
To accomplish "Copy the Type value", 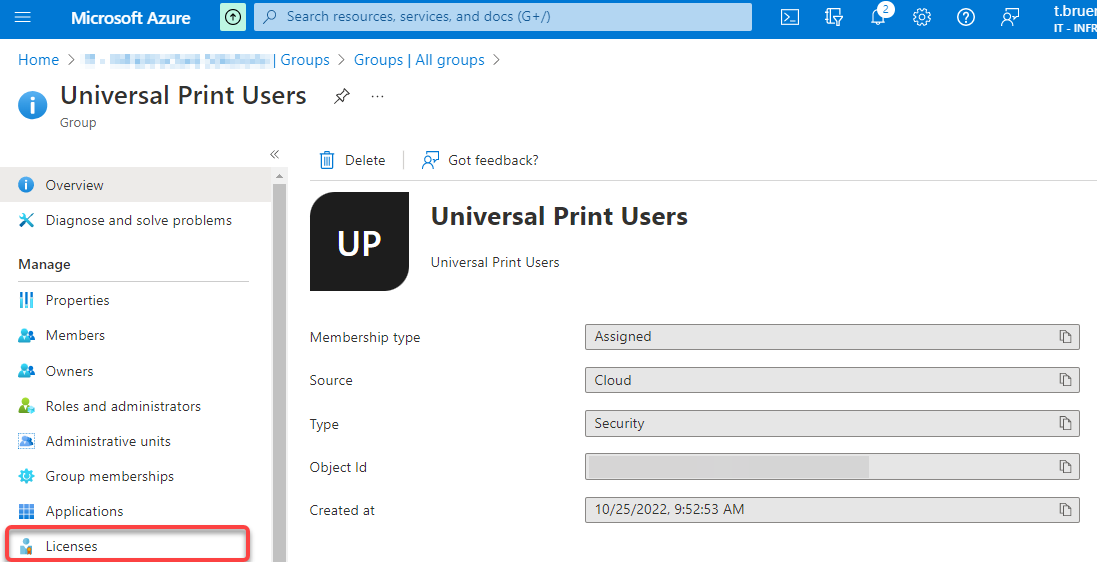I will point(1066,423).
